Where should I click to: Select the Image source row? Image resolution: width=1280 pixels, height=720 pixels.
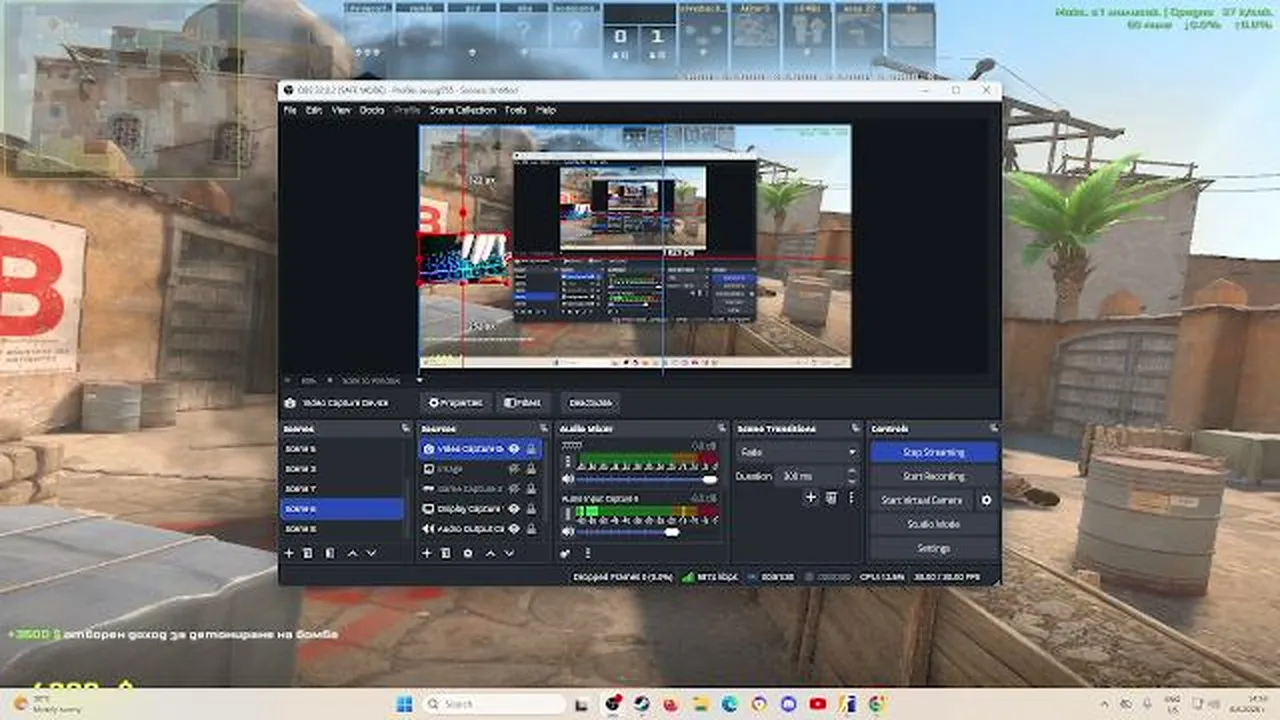pos(480,469)
